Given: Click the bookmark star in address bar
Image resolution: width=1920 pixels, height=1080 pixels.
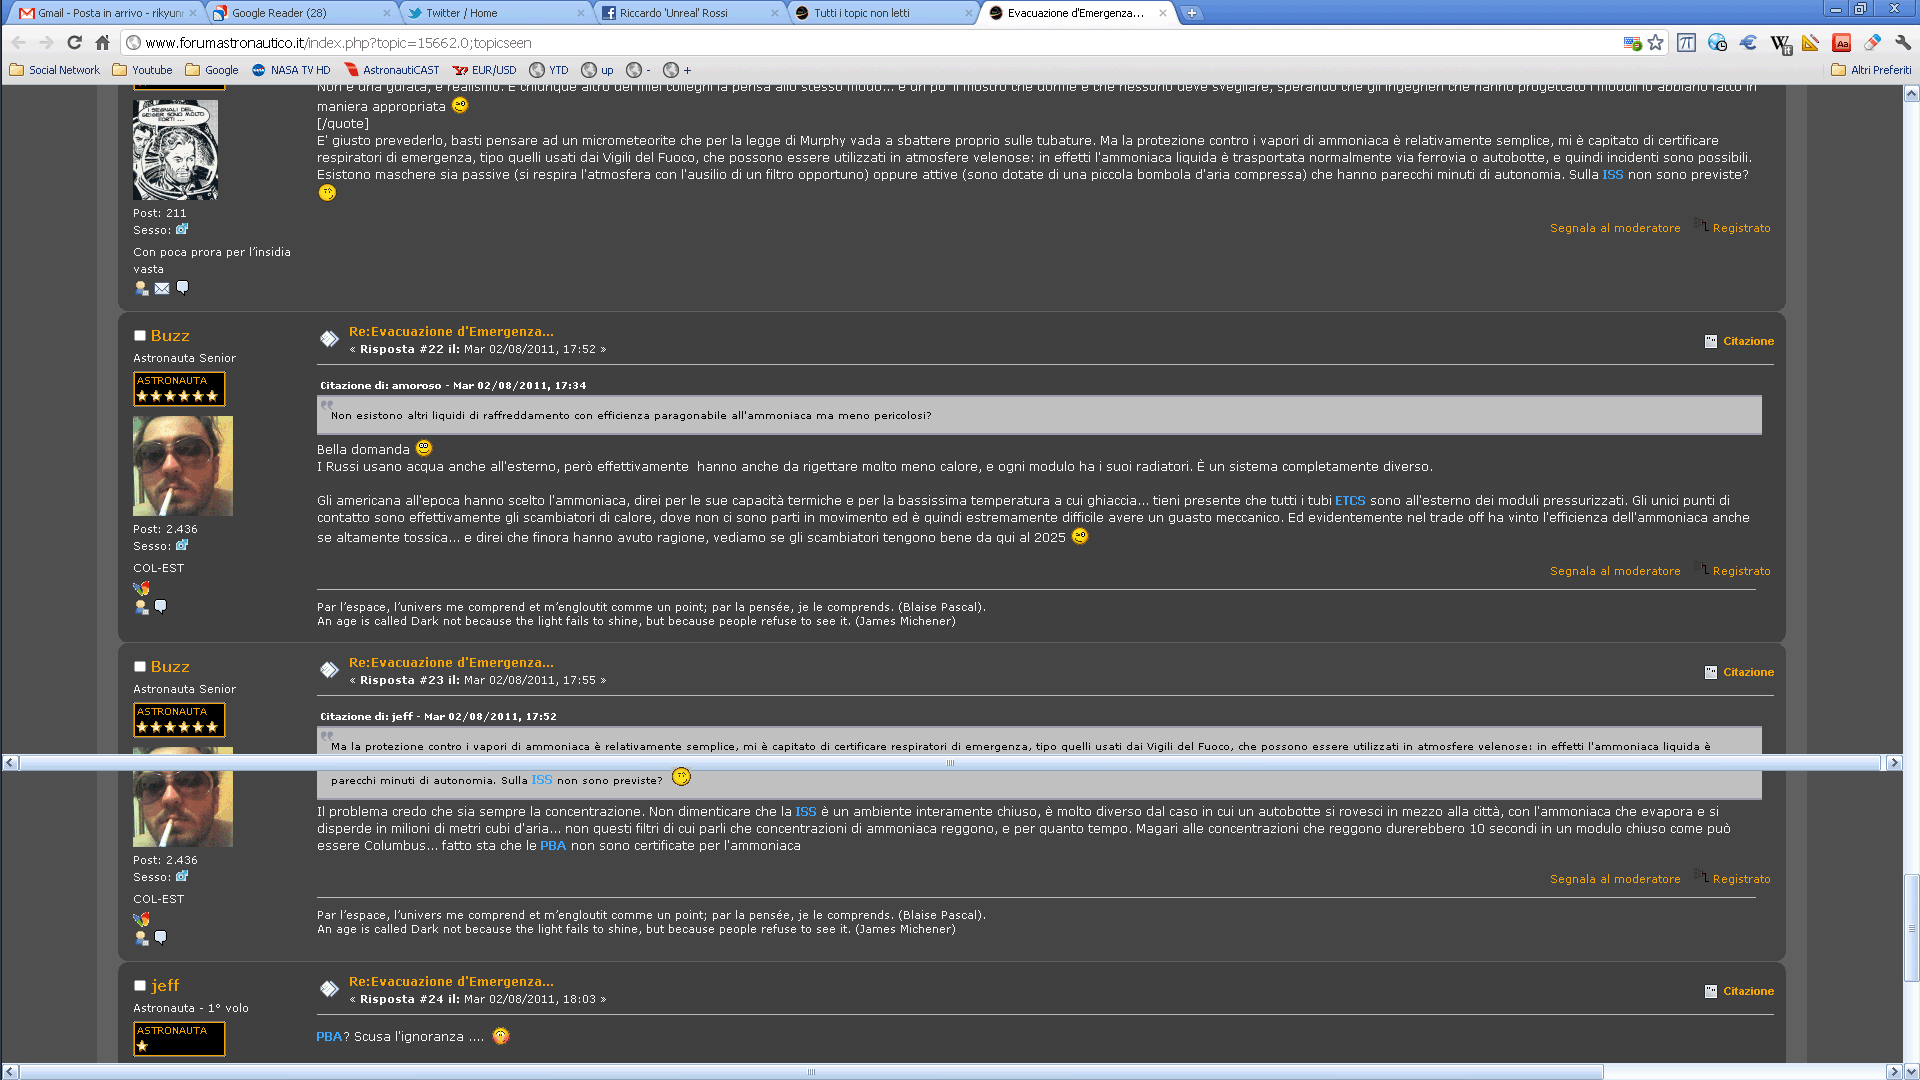Looking at the screenshot, I should 1656,43.
